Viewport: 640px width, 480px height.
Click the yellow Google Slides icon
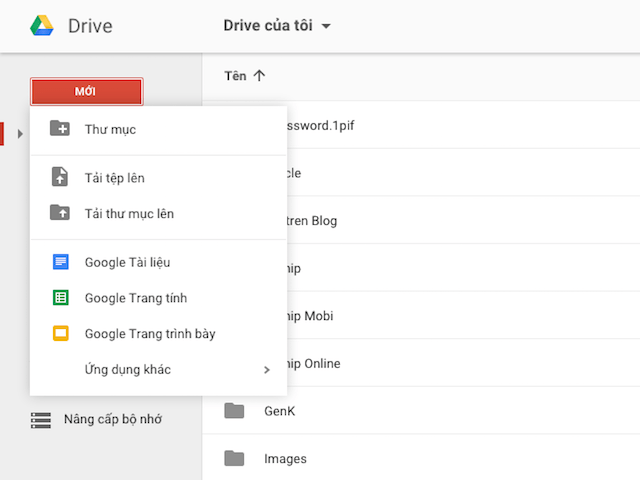pos(61,334)
